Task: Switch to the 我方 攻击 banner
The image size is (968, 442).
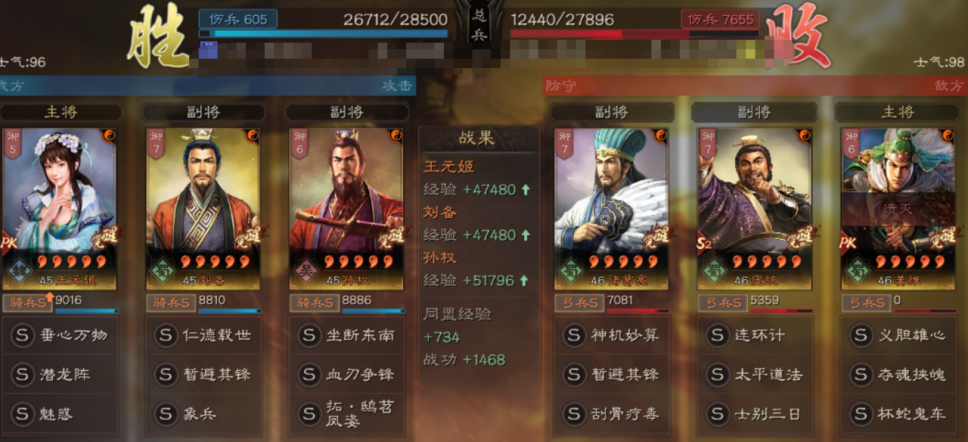Action: (207, 86)
